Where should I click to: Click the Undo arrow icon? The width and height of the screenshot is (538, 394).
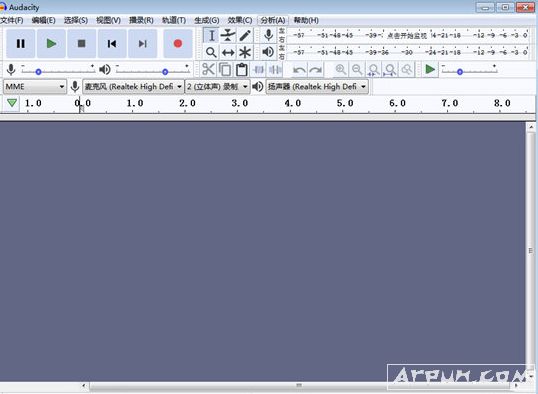point(299,70)
